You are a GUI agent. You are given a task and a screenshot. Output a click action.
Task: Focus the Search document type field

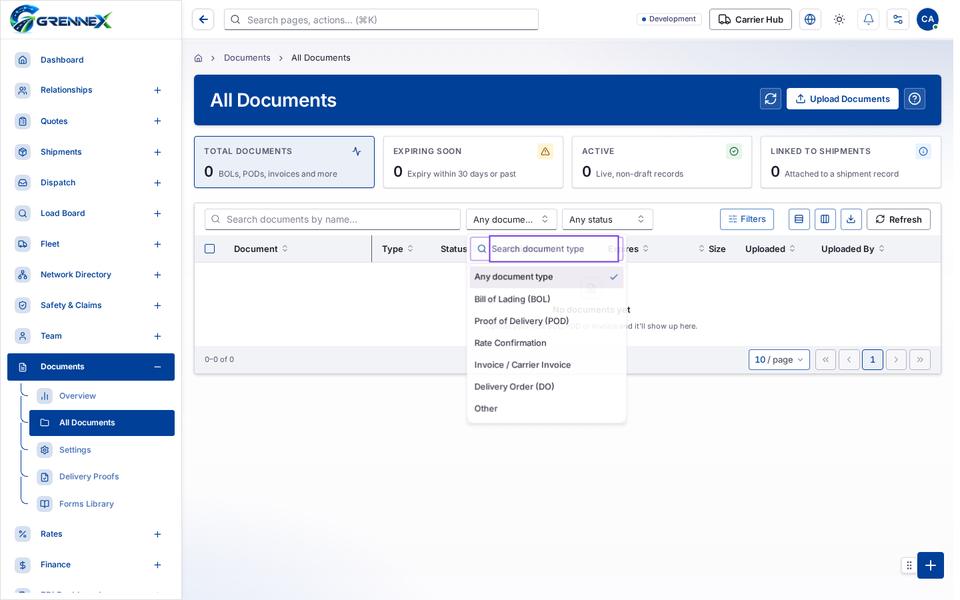point(553,249)
